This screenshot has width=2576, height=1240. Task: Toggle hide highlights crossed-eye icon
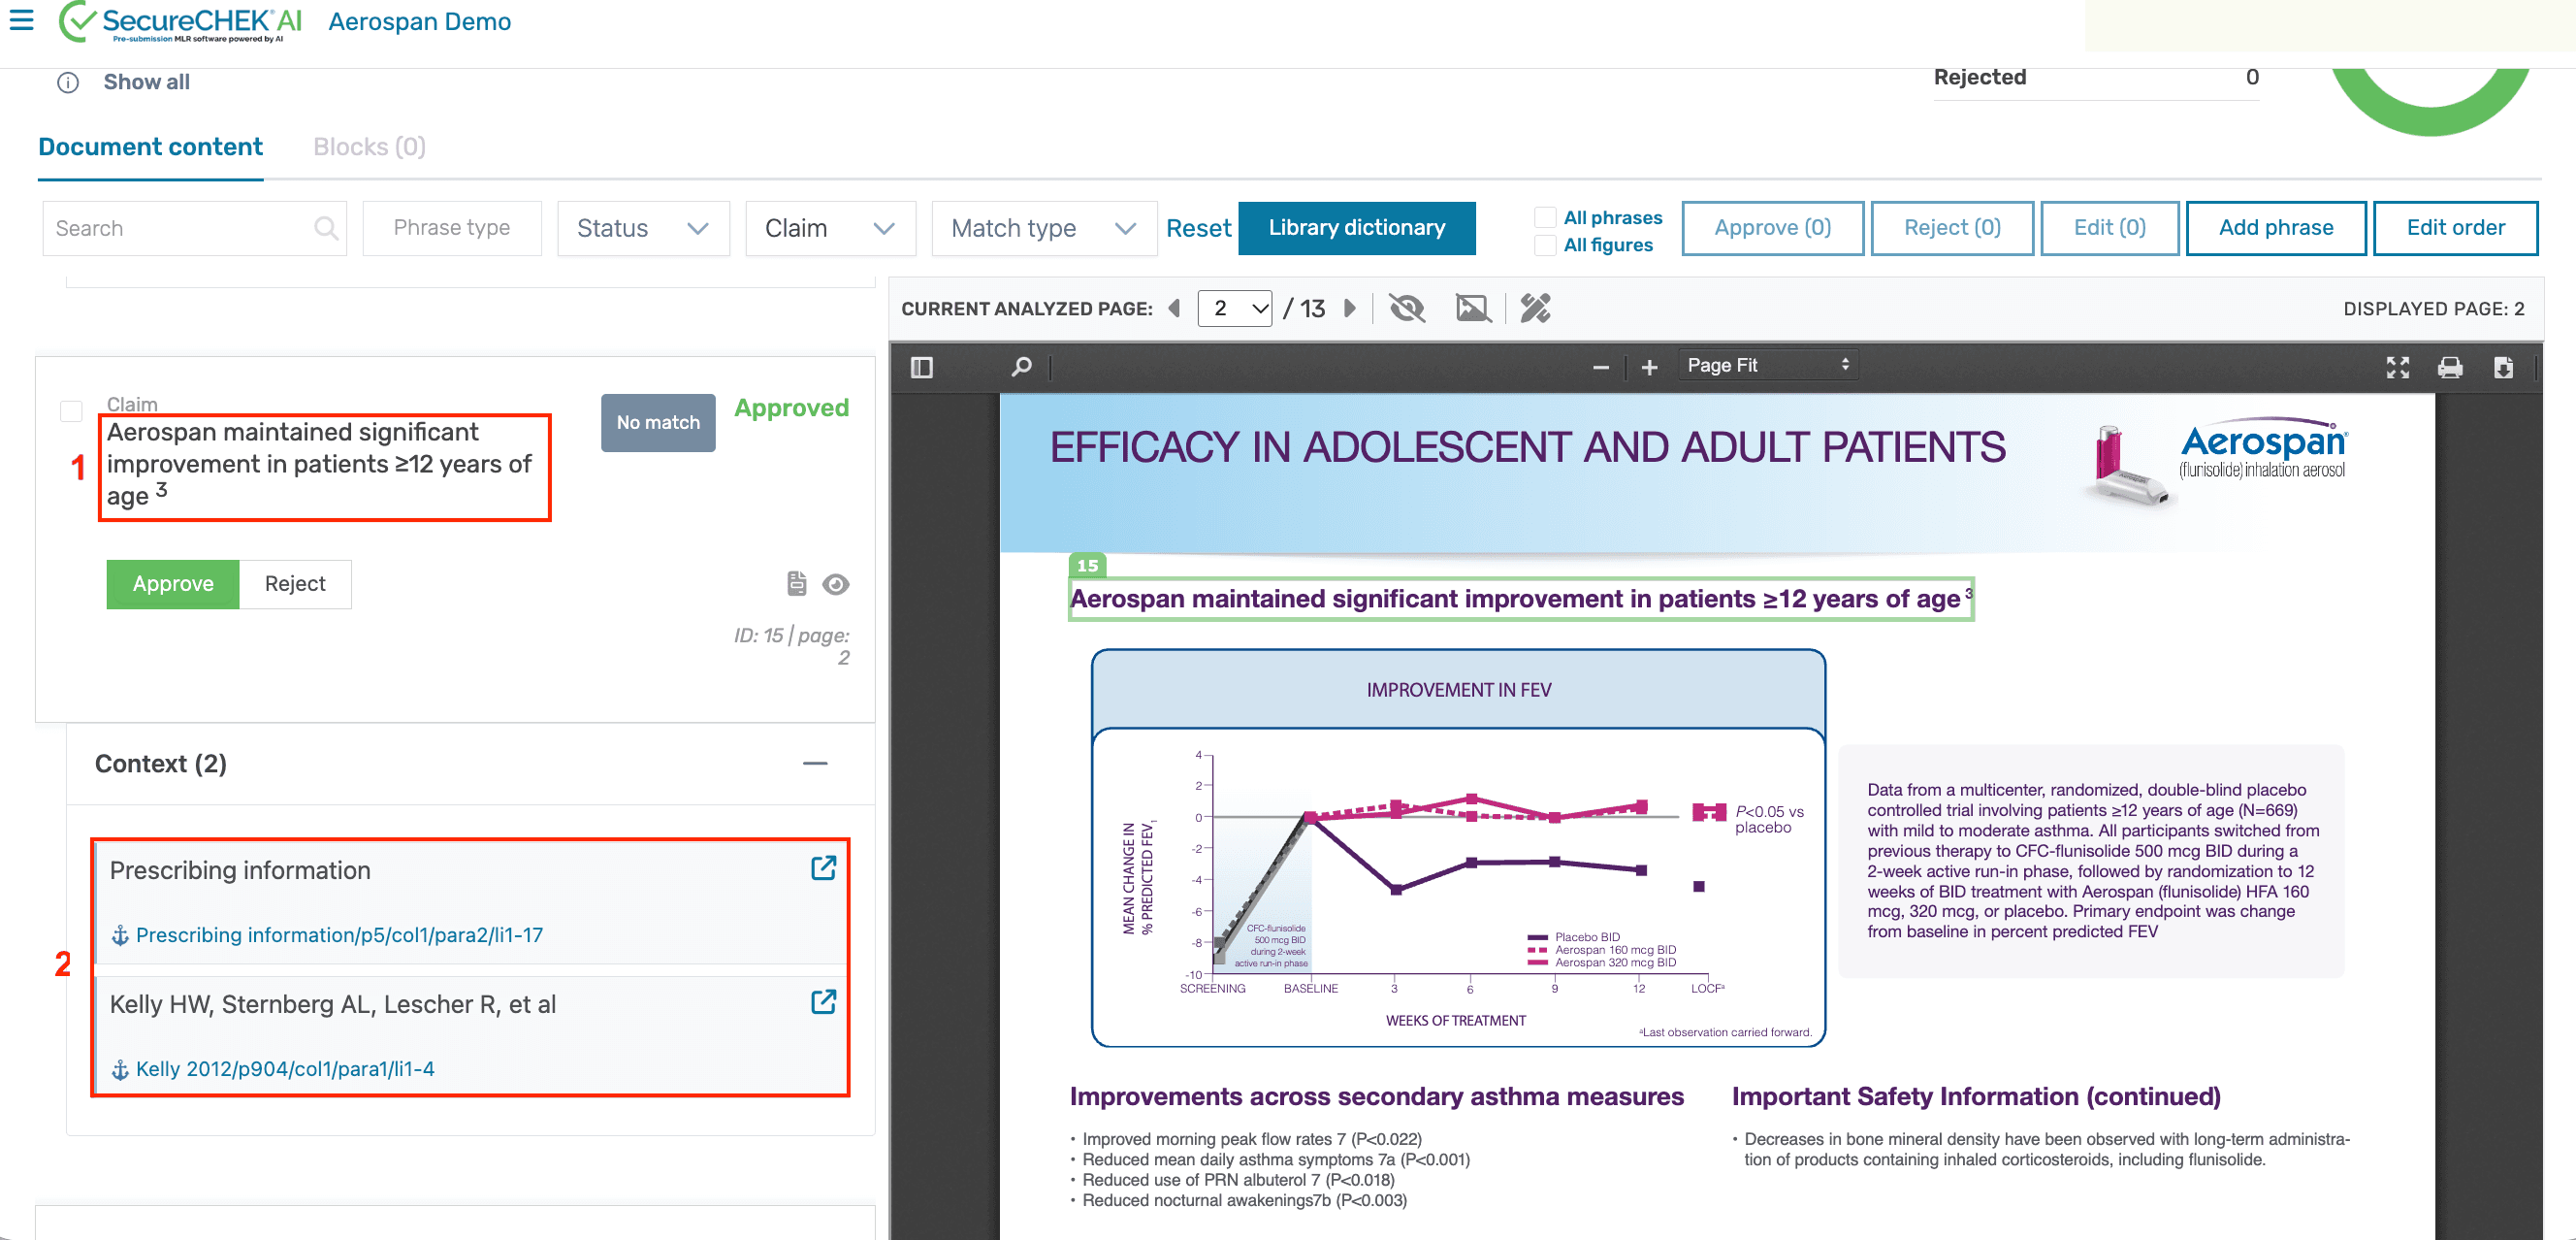point(1406,308)
